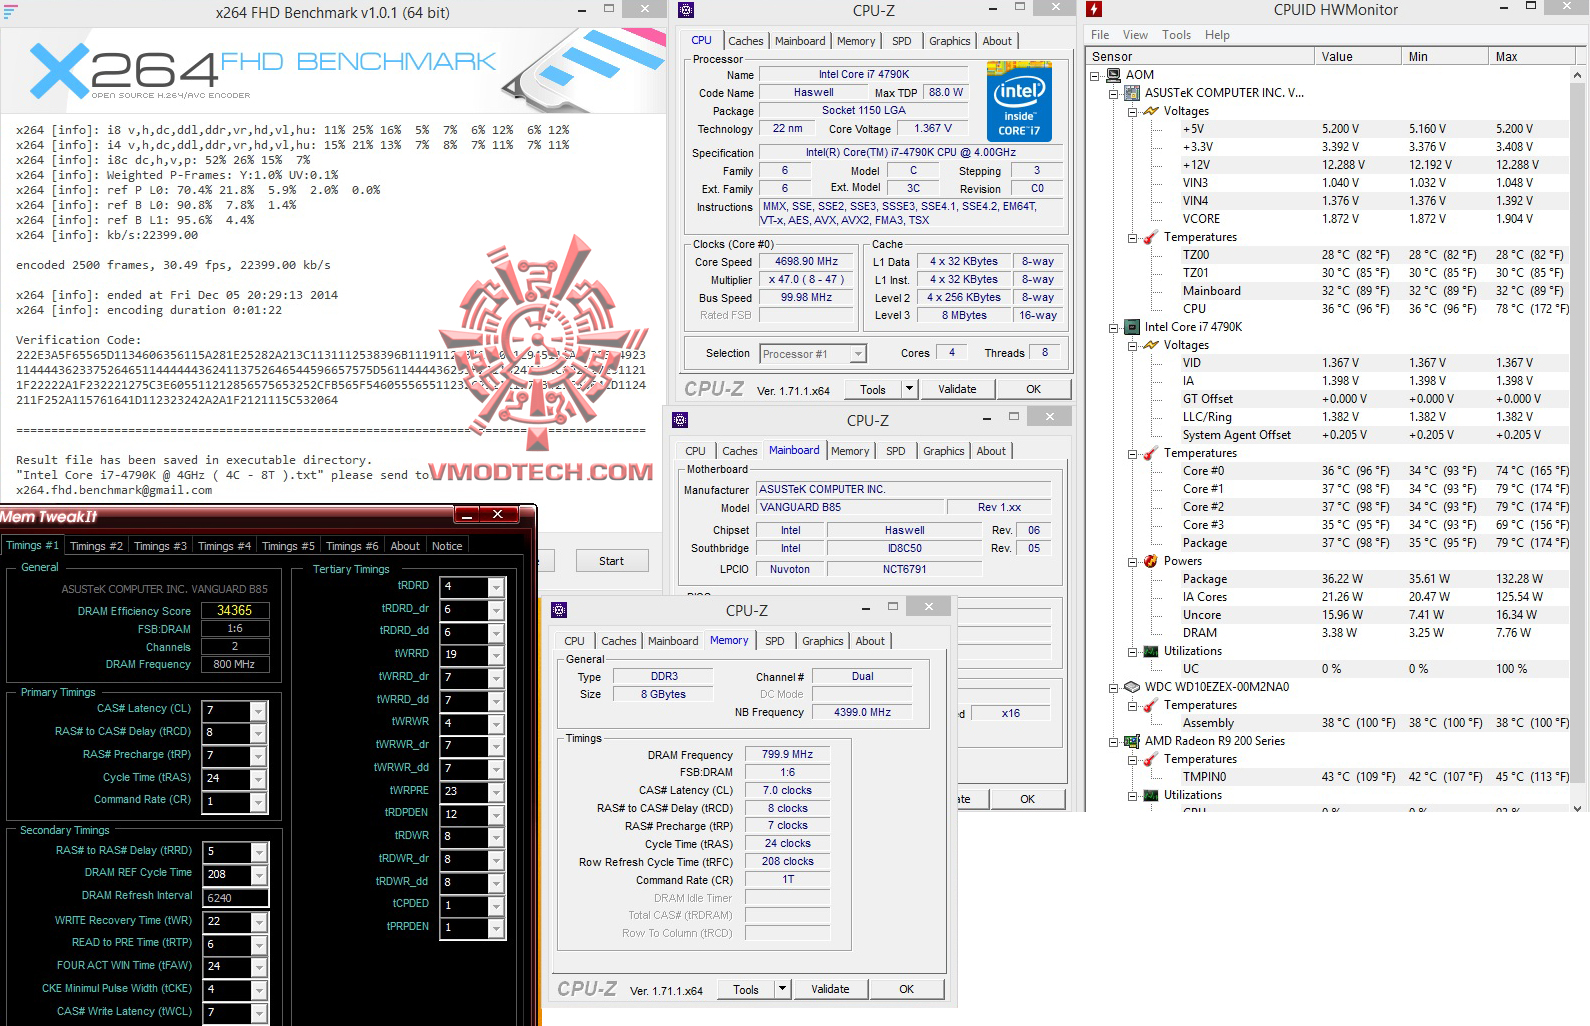Click the Temperatures icon under WDC drive
The width and height of the screenshot is (1590, 1026).
point(1151,705)
